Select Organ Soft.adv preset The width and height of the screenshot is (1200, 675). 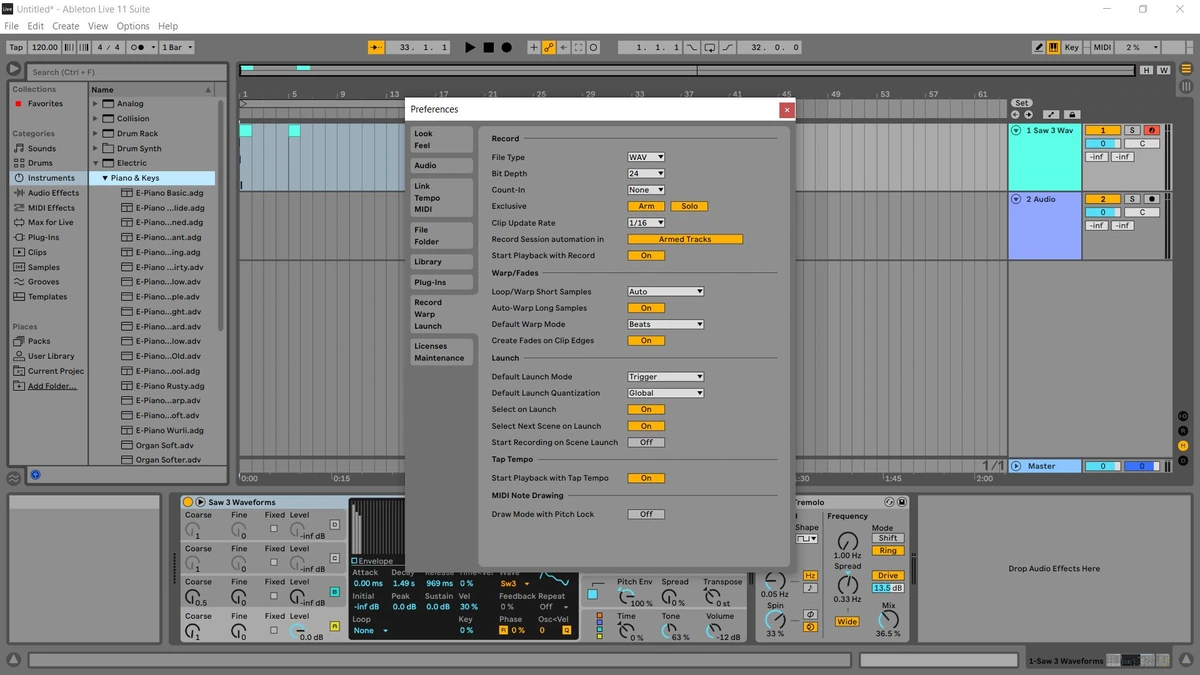click(165, 445)
